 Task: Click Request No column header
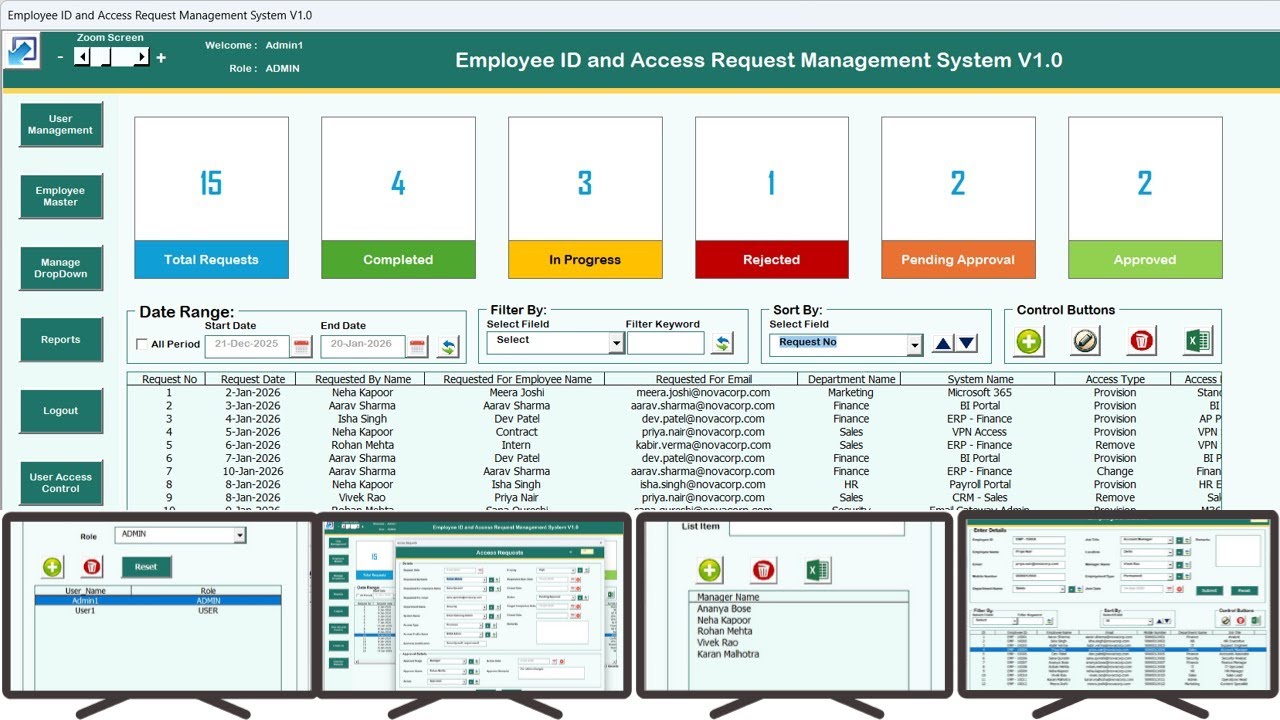point(169,379)
